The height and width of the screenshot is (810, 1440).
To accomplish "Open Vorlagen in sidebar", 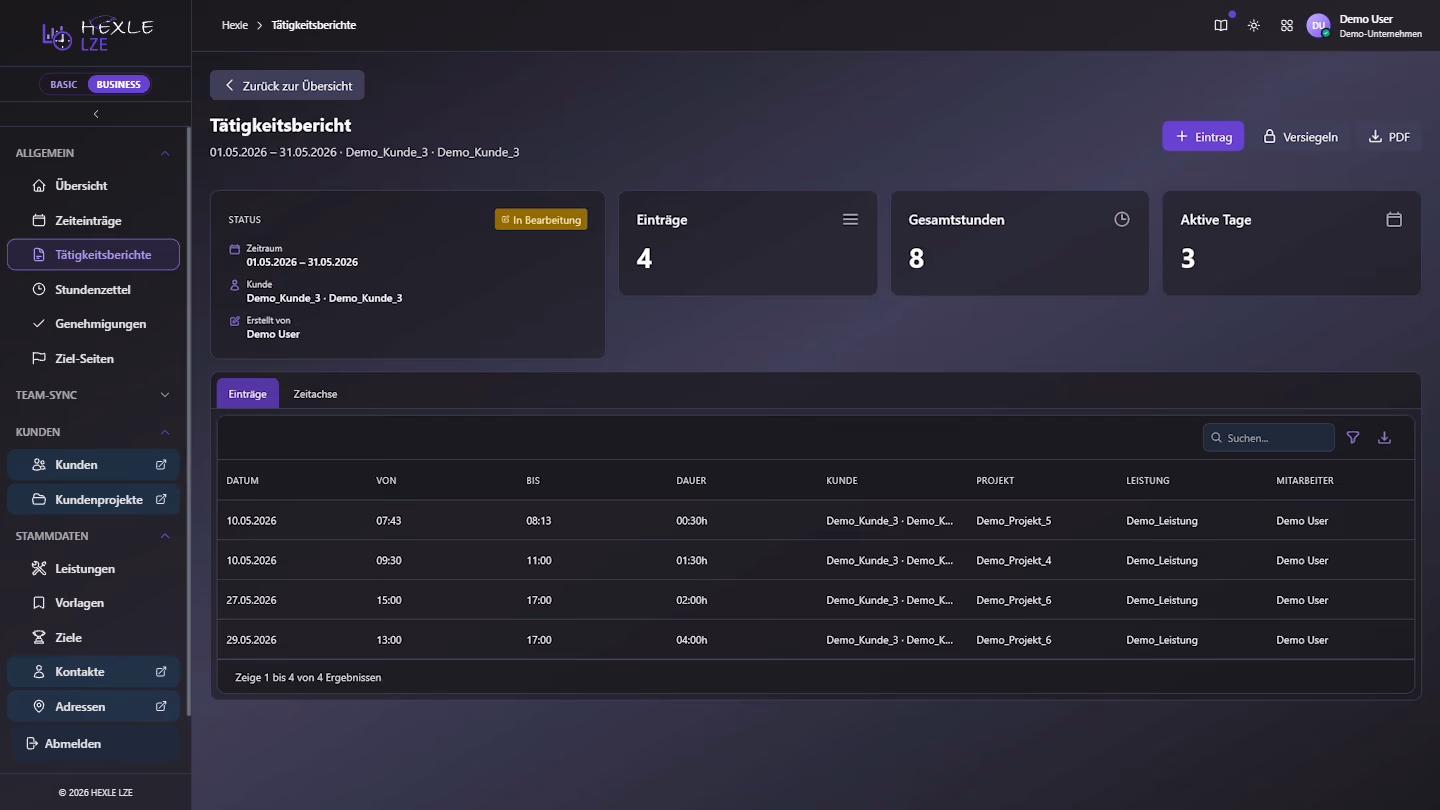I will tap(93, 603).
